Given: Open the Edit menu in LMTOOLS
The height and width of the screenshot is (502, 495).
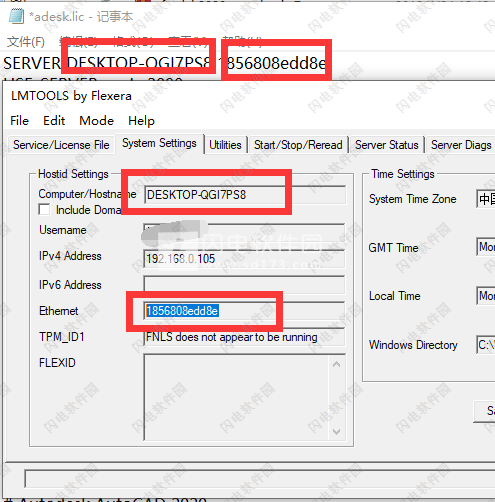Looking at the screenshot, I should click(x=54, y=121).
